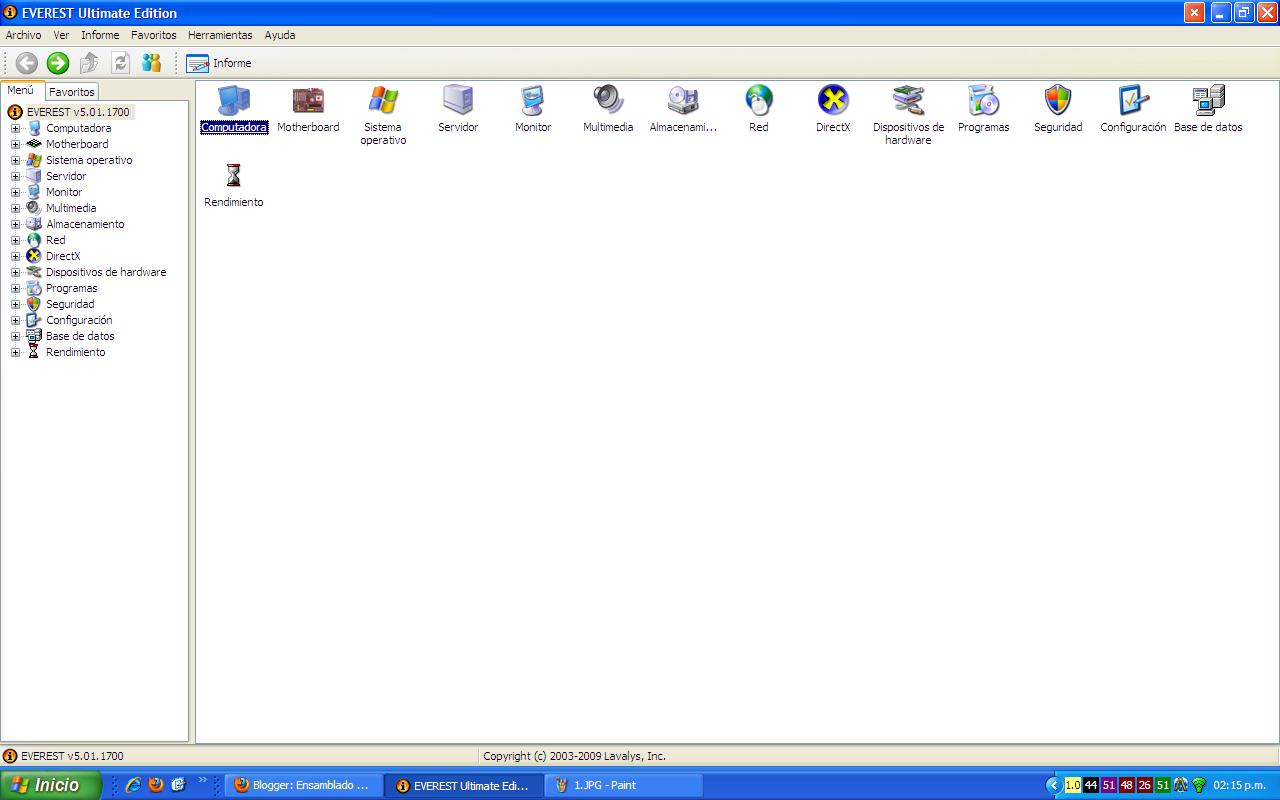This screenshot has width=1280, height=800.
Task: Expand the Dispositivos de hardware tree node
Action: [15, 272]
